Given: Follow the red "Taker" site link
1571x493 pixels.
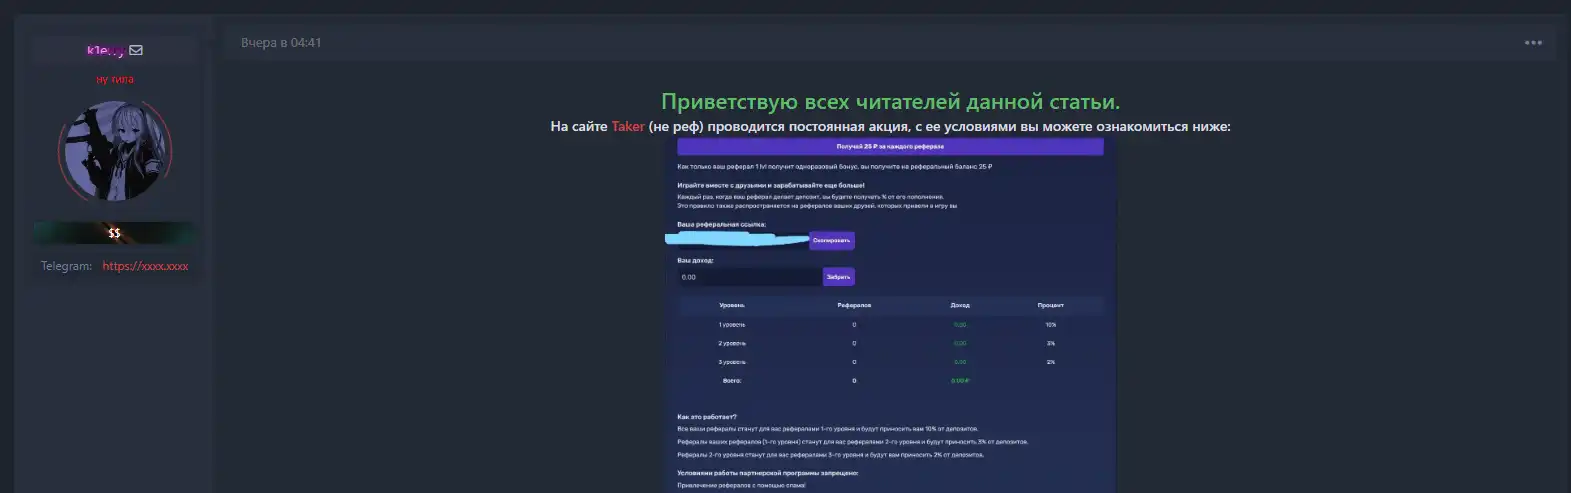Looking at the screenshot, I should (x=628, y=126).
